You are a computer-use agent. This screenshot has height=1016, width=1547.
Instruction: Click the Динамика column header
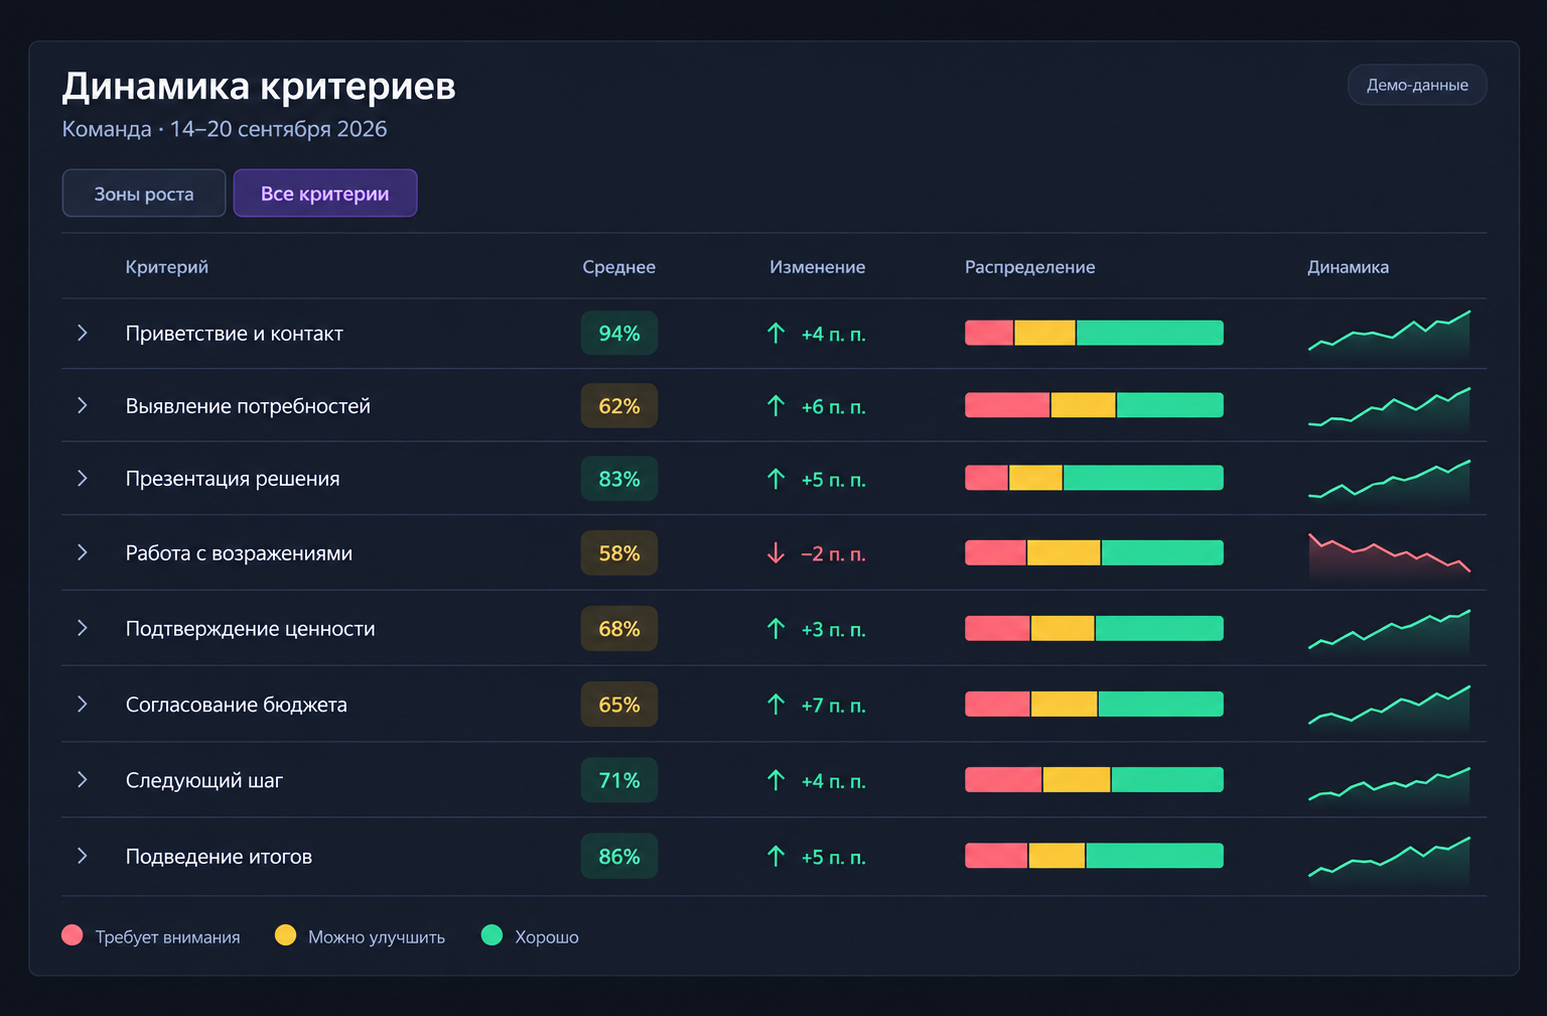click(x=1348, y=267)
